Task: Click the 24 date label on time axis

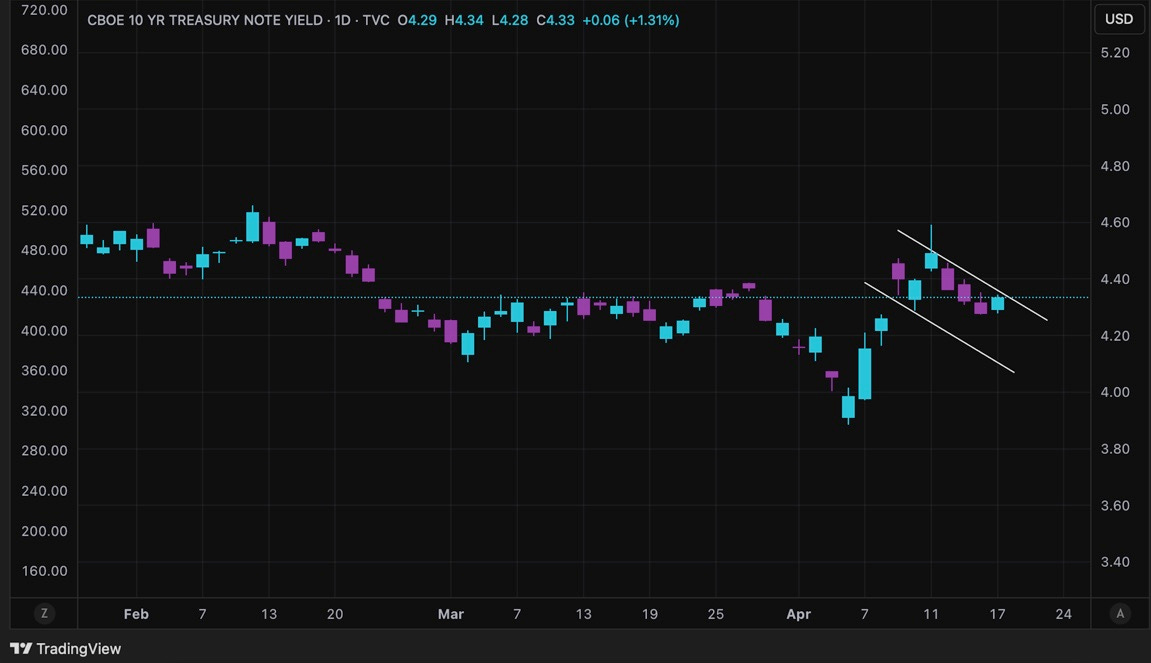Action: pos(1064,614)
